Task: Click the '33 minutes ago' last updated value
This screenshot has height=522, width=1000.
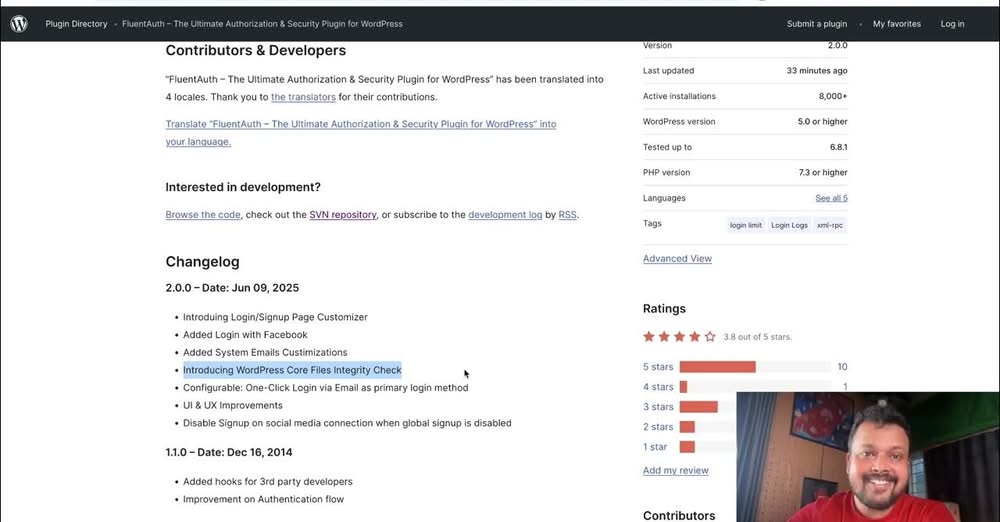Action: point(816,71)
